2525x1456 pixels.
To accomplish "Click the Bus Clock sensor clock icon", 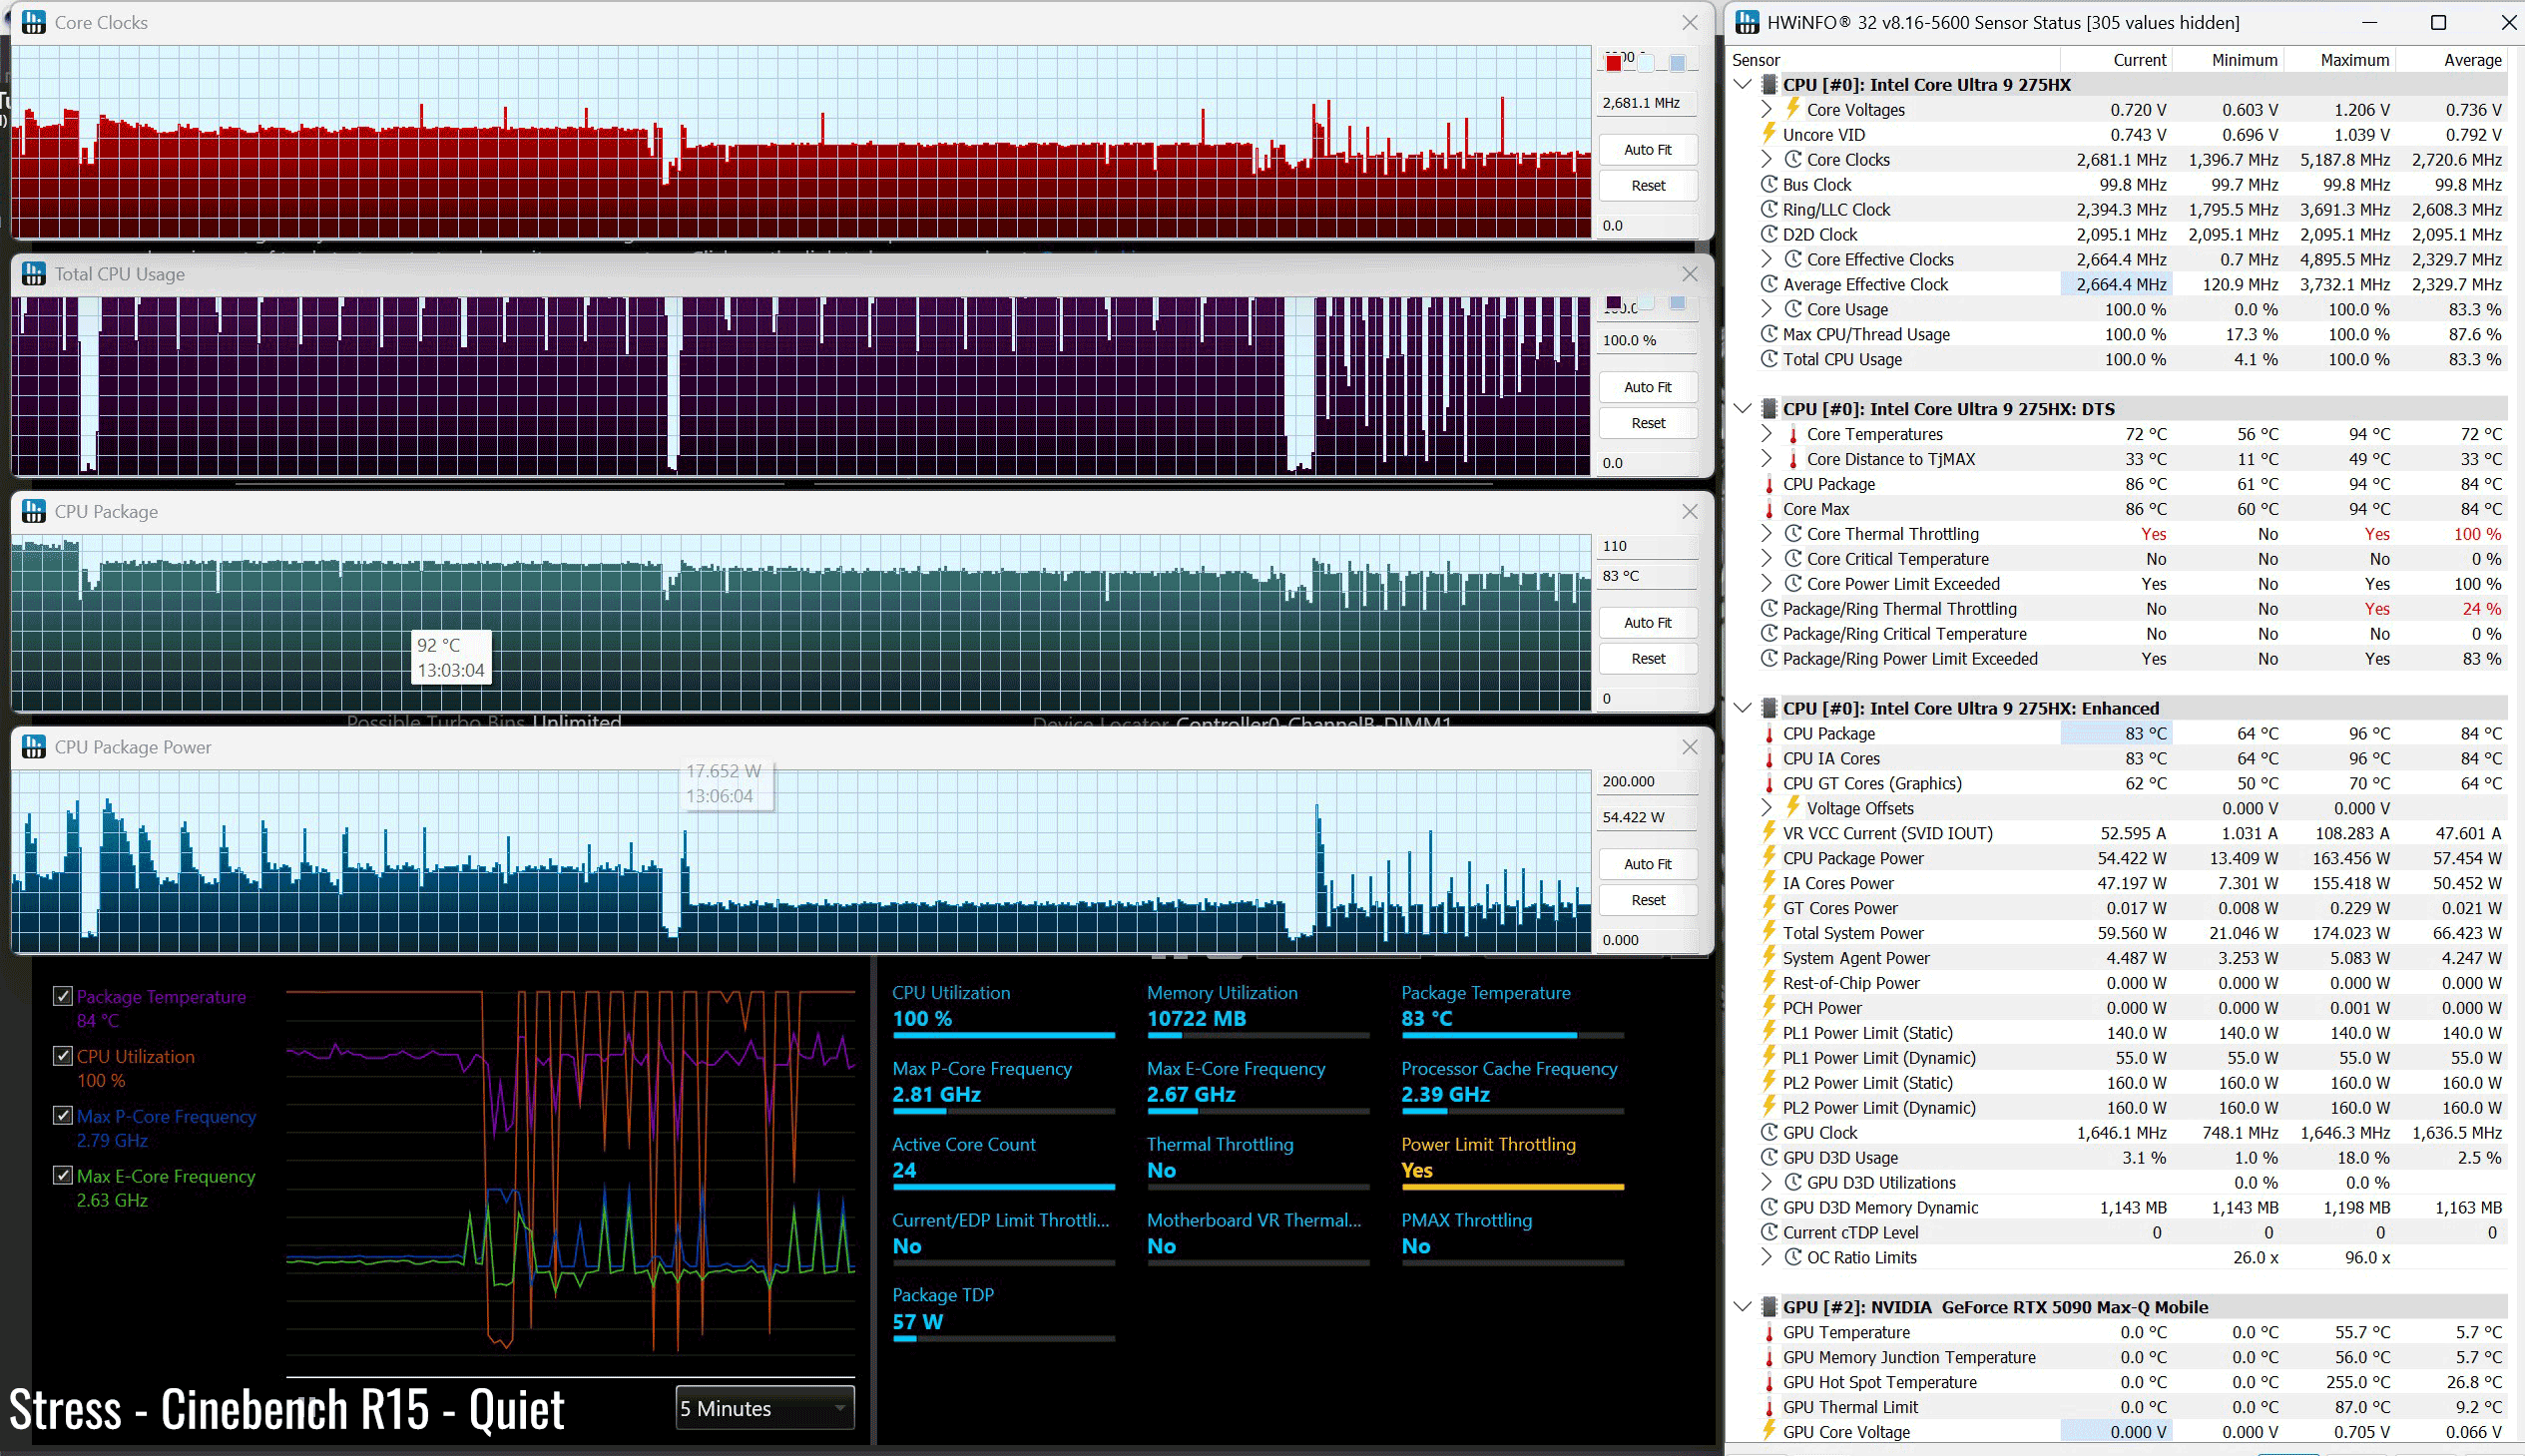I will coord(1769,185).
